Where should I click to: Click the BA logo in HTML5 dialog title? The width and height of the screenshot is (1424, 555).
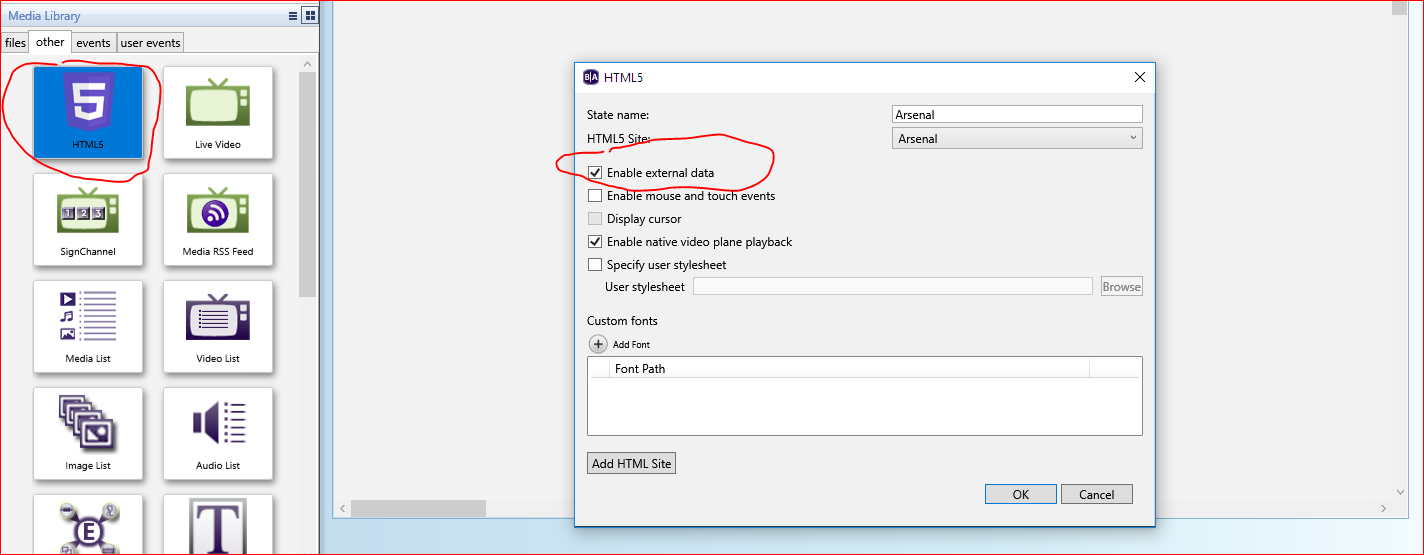[591, 77]
